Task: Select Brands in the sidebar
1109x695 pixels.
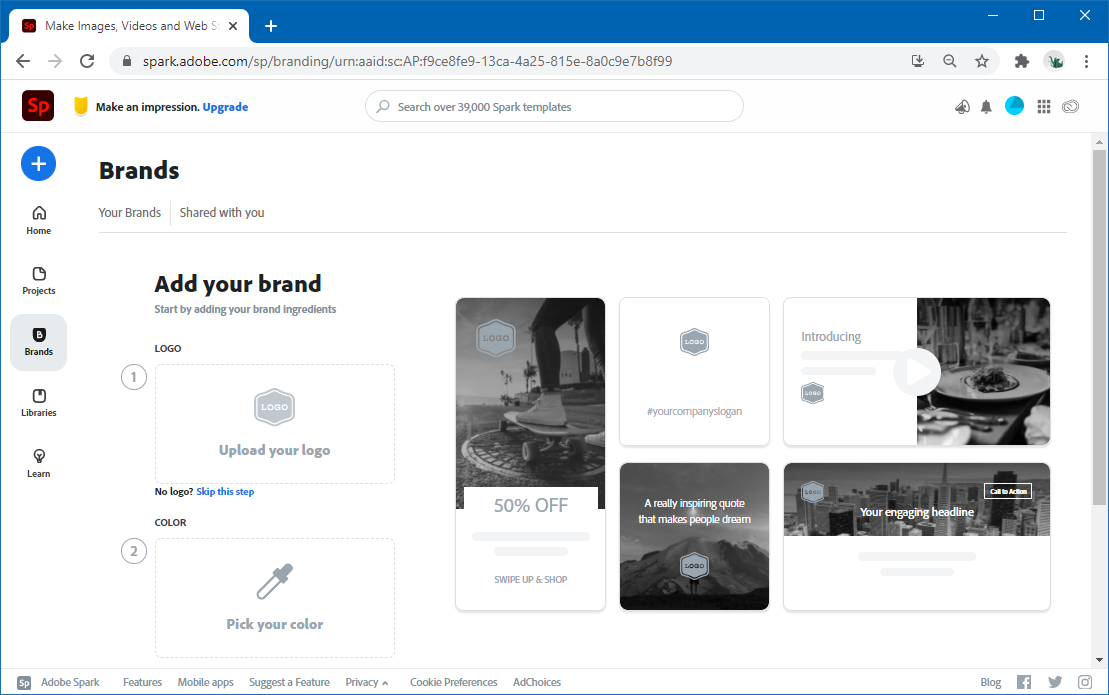Action: [x=39, y=342]
